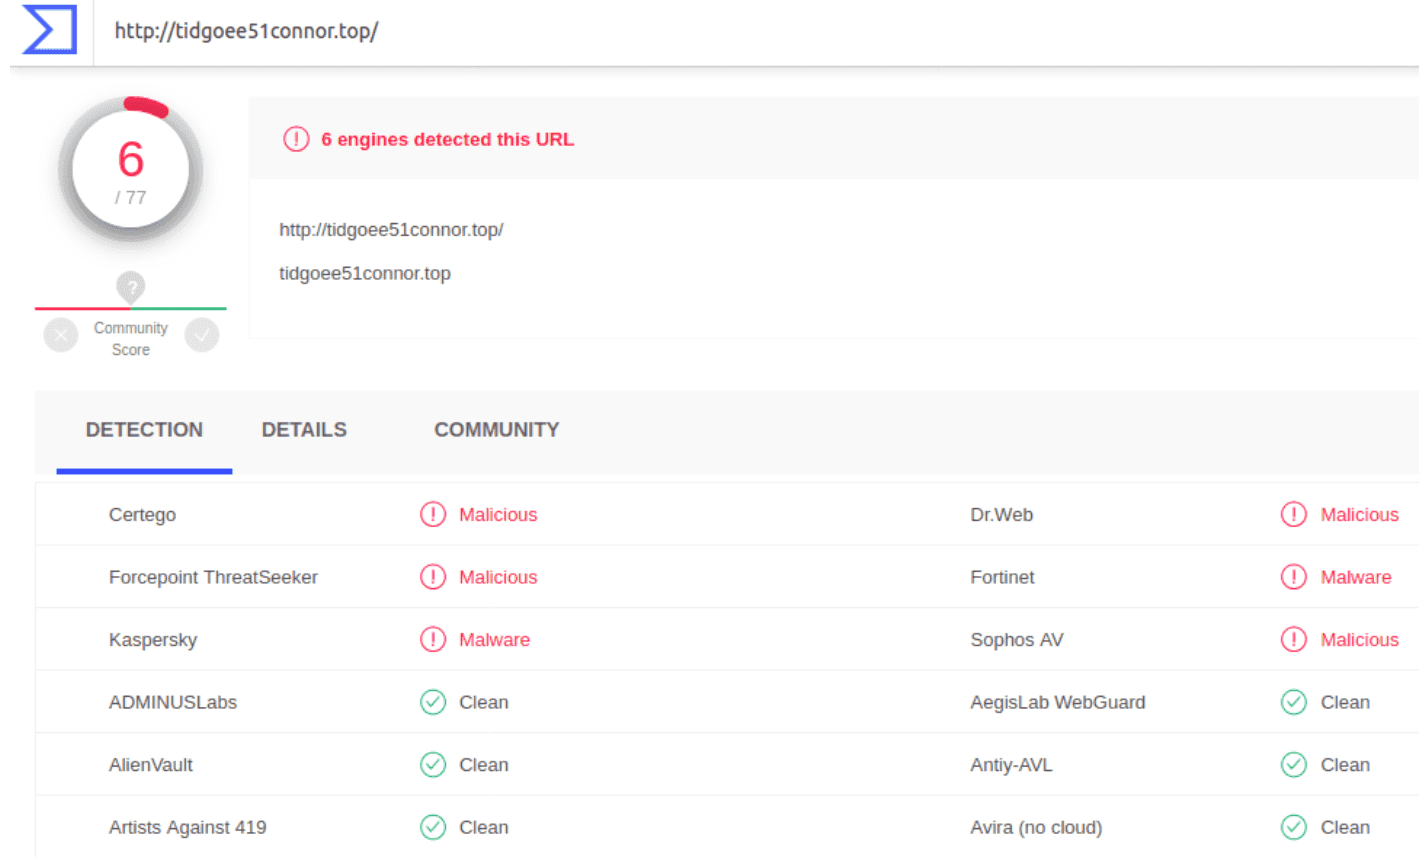Click the community score question mark marker

click(131, 287)
